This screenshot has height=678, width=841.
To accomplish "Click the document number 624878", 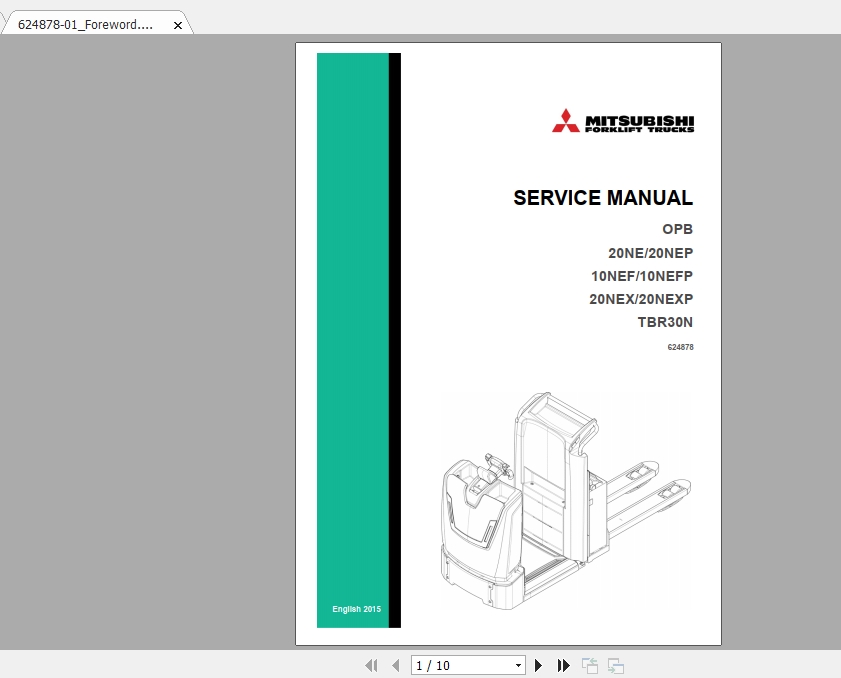I will pyautogui.click(x=679, y=347).
